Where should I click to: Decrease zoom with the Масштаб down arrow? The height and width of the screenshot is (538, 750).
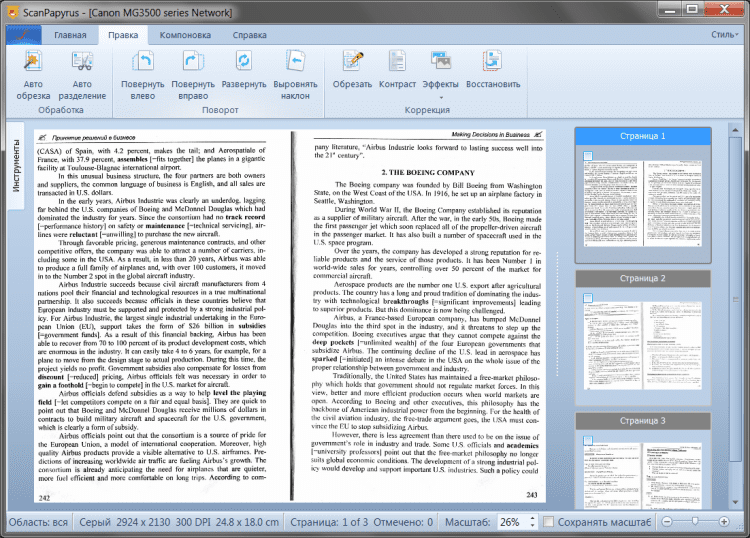(x=532, y=525)
